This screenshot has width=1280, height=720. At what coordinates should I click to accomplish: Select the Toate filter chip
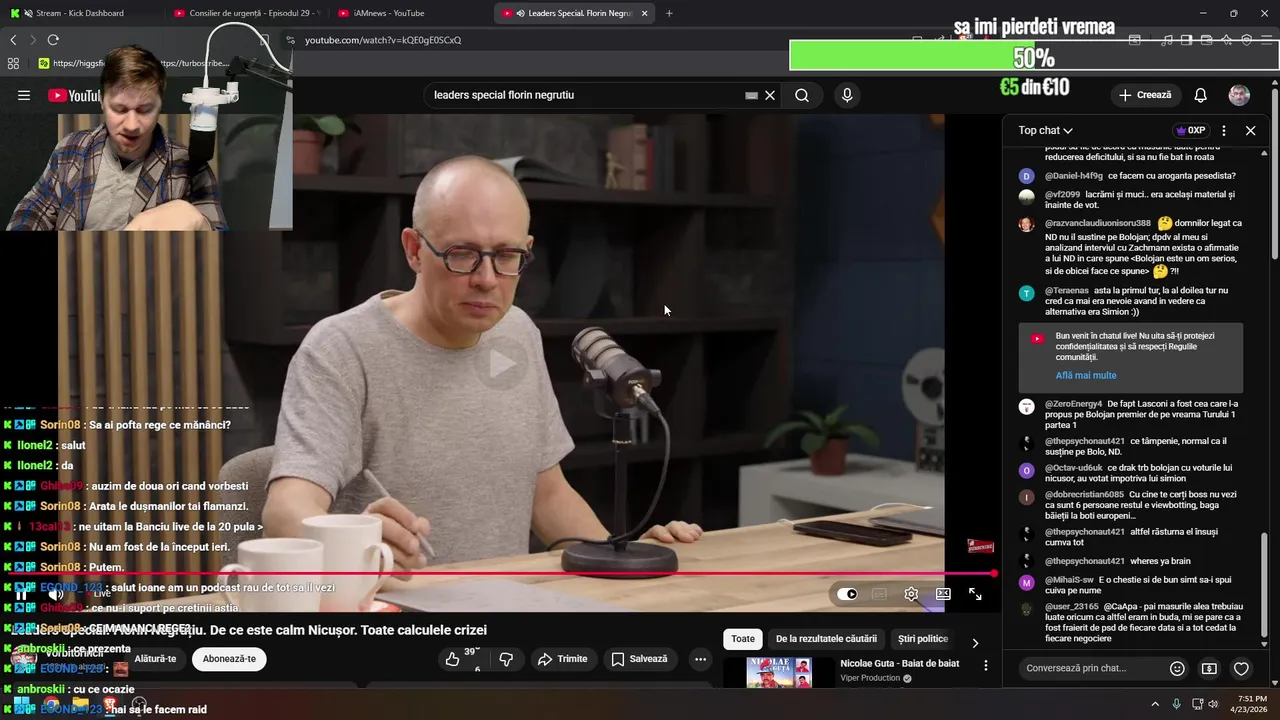click(743, 639)
